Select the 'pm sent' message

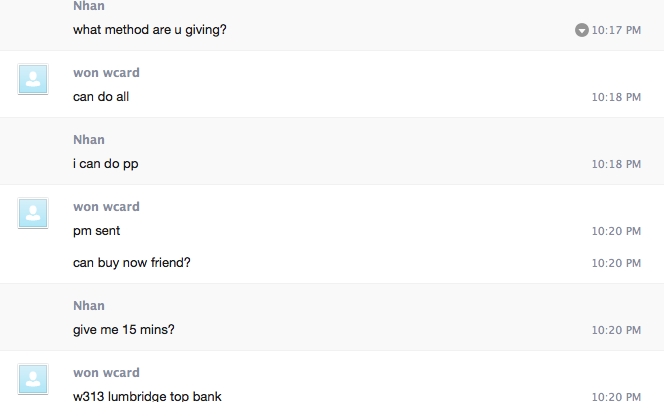[x=97, y=231]
